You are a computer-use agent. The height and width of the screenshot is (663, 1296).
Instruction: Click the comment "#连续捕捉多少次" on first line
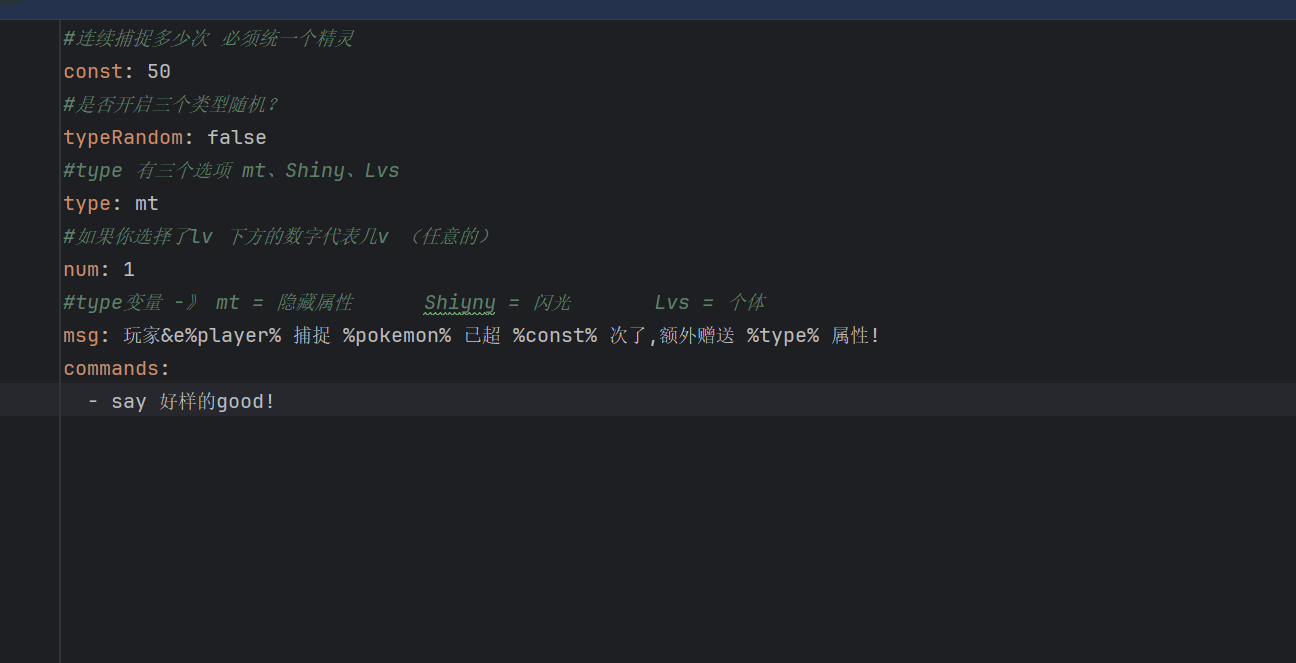coord(136,39)
